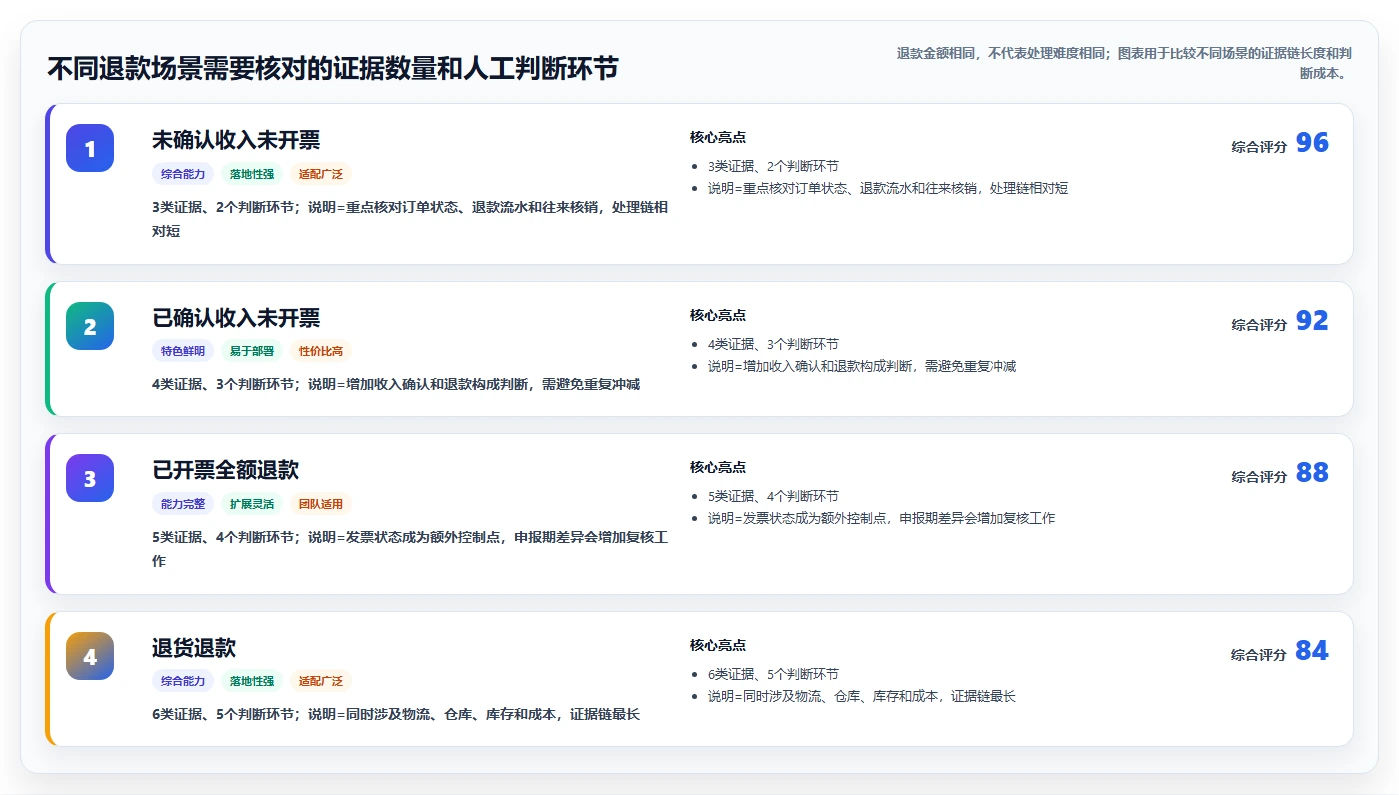1399x795 pixels.
Task: Click 核心亮点 heading in 已确认收入未开票 card
Action: 718,315
